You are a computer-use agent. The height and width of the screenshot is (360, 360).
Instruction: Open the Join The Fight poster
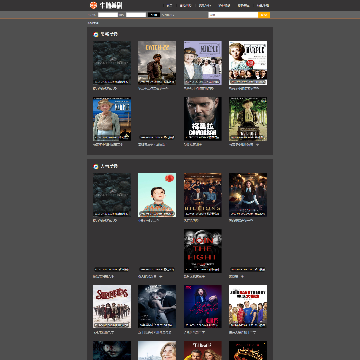(x=203, y=251)
